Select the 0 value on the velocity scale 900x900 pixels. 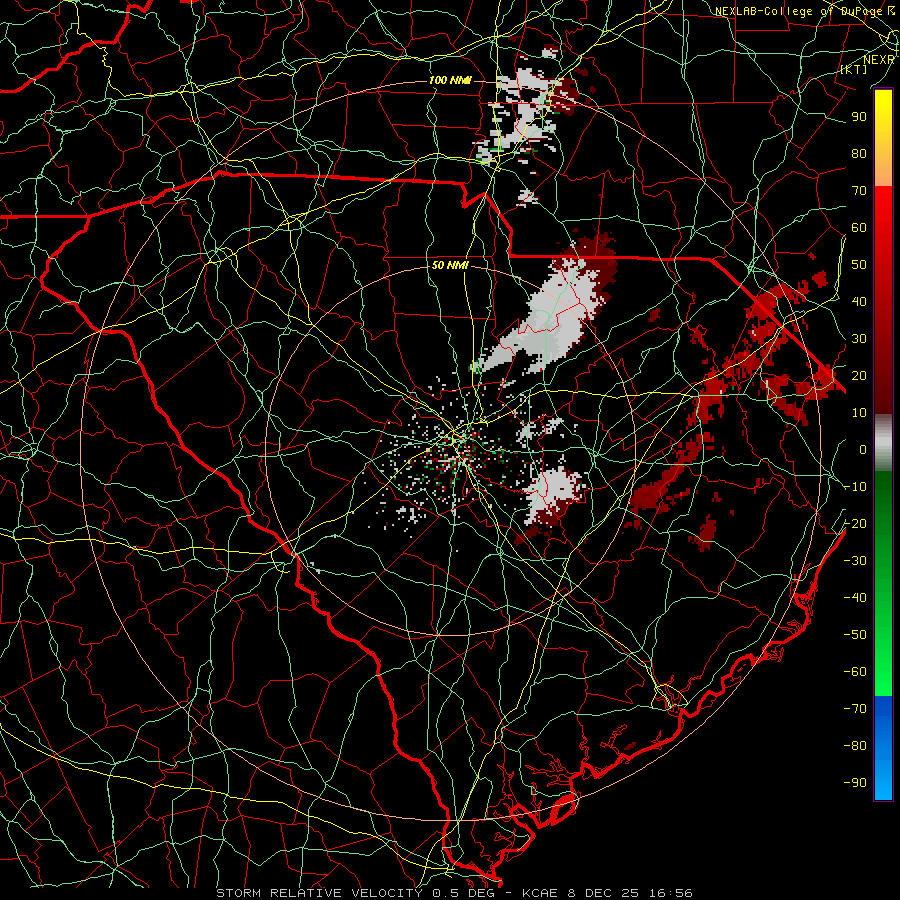(x=863, y=449)
